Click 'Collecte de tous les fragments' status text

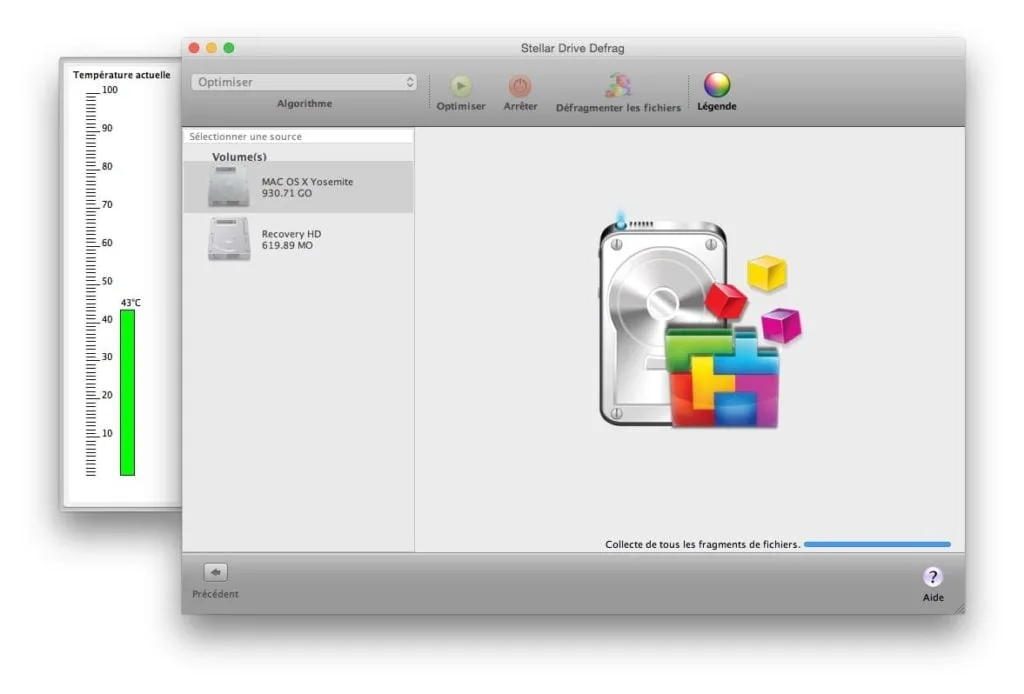(x=703, y=544)
